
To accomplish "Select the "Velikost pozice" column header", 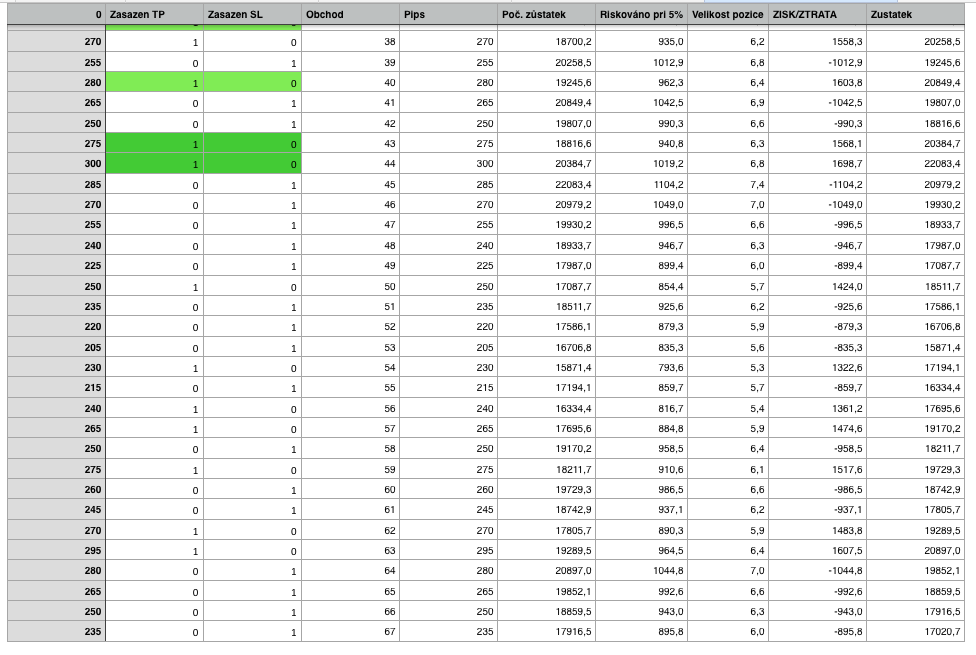I will (728, 14).
